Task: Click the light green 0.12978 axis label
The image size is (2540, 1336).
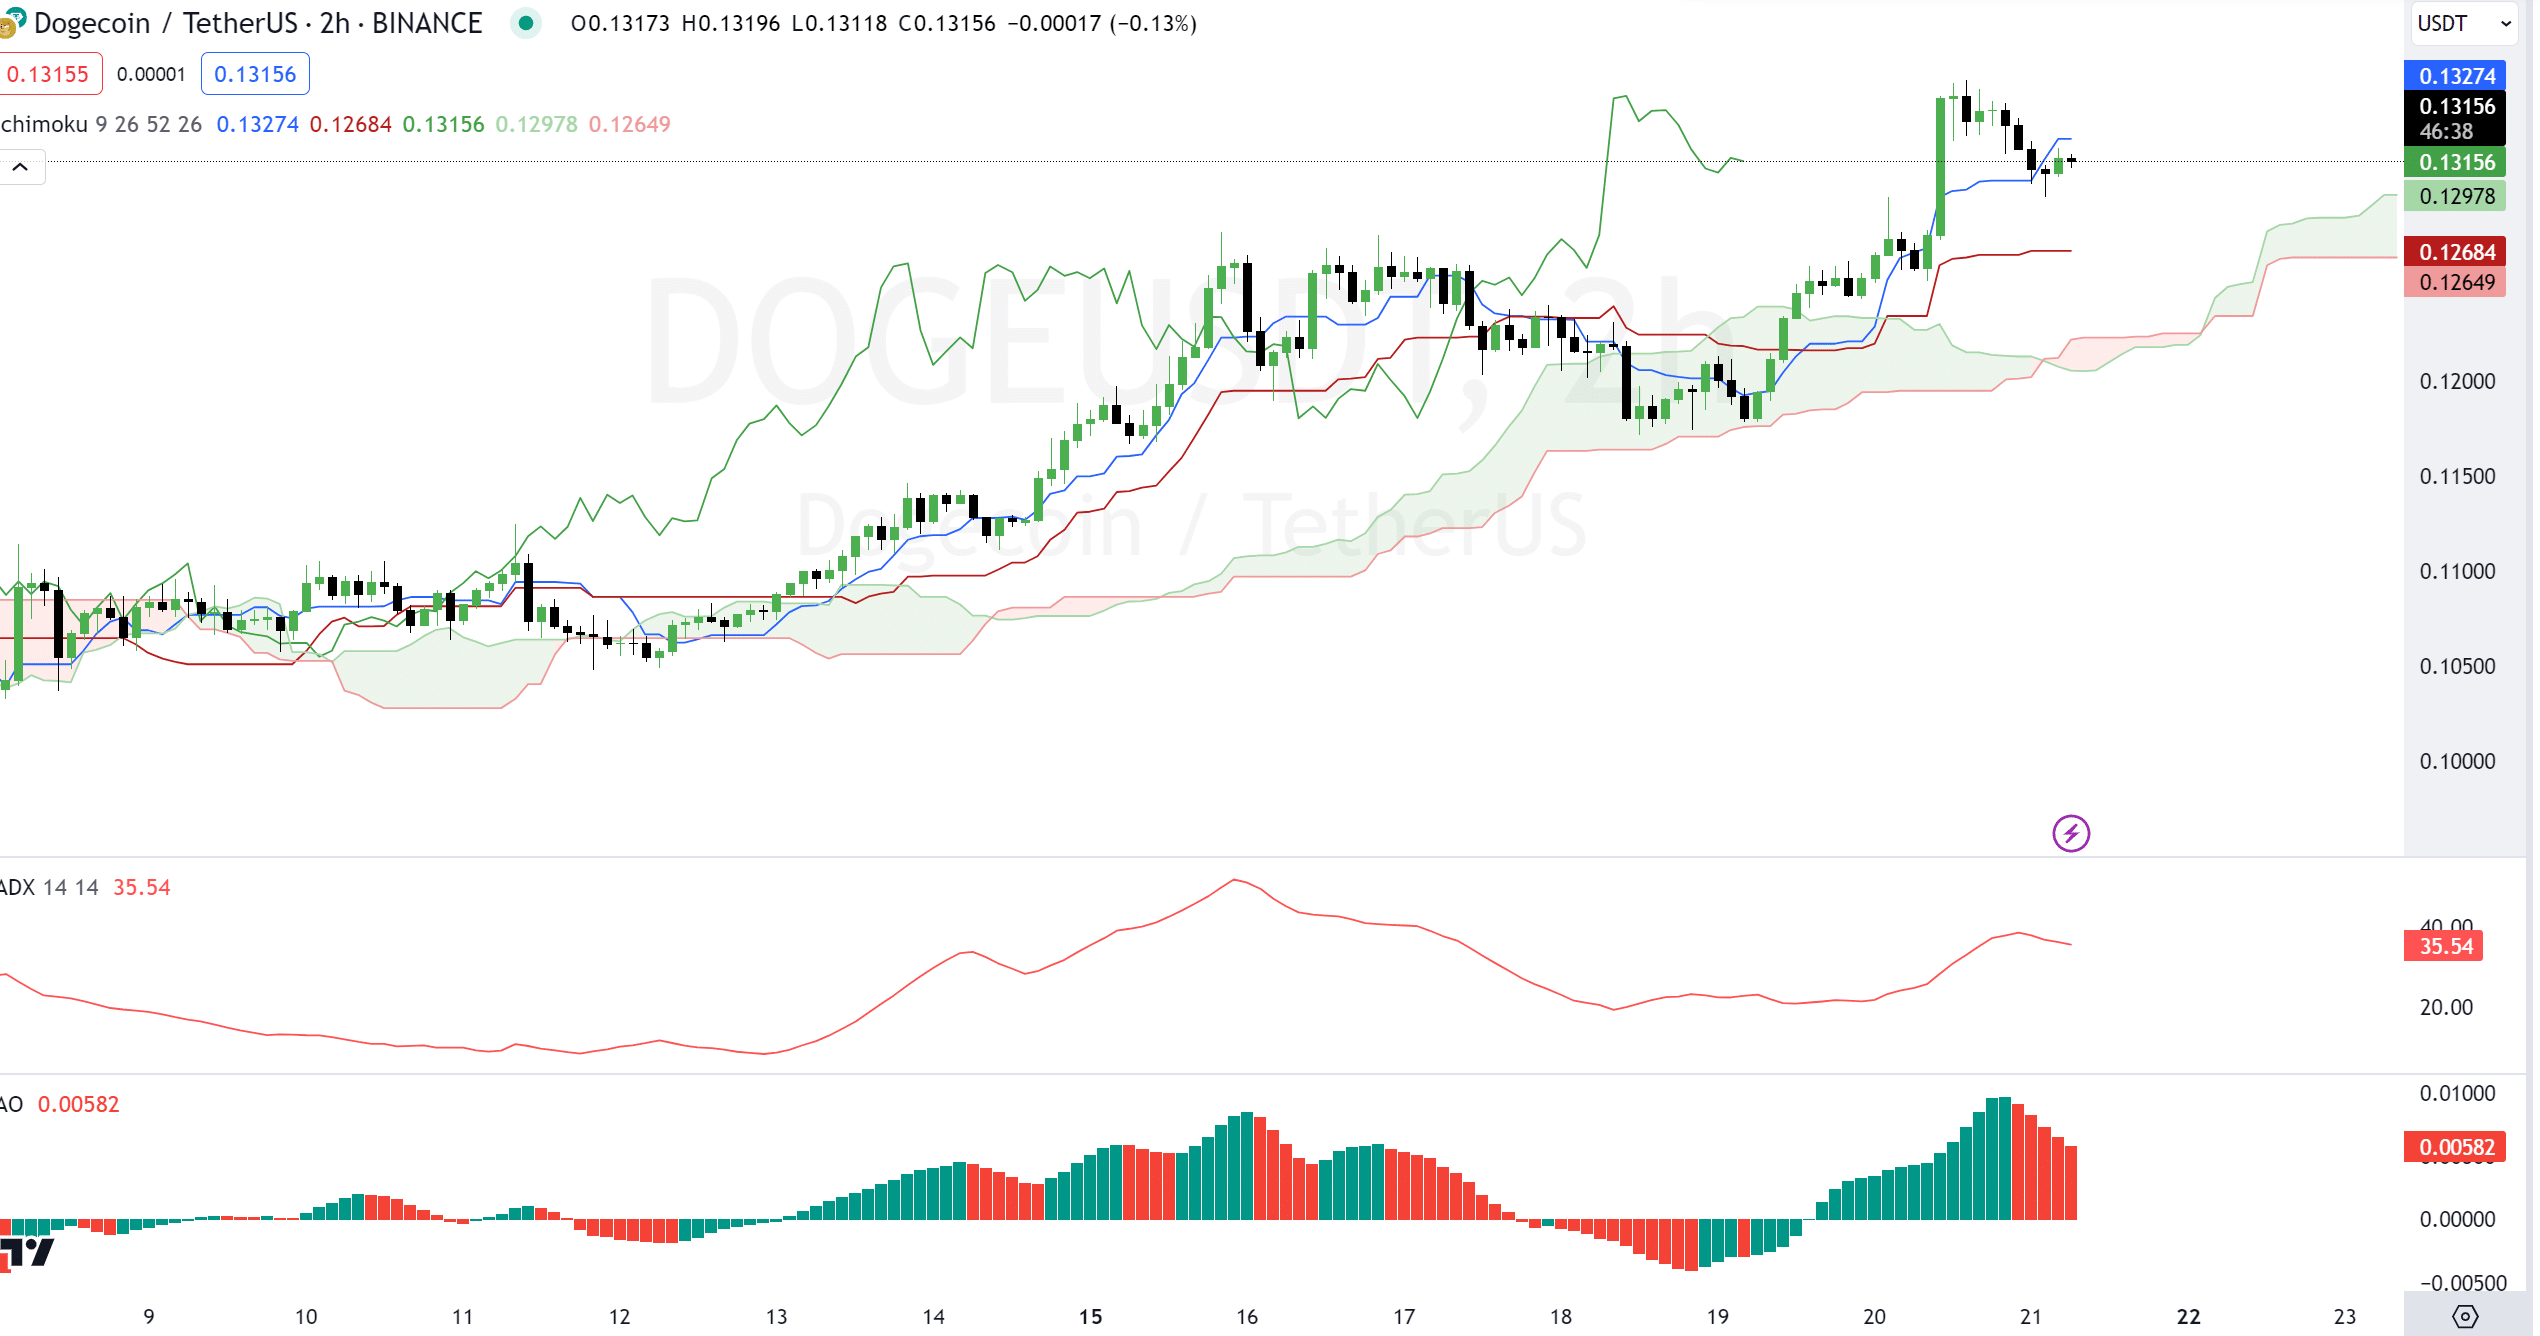Action: tap(2455, 196)
